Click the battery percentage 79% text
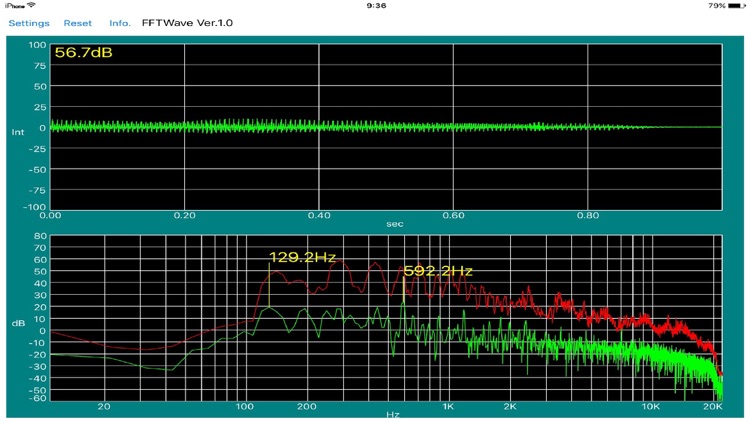 pos(717,6)
